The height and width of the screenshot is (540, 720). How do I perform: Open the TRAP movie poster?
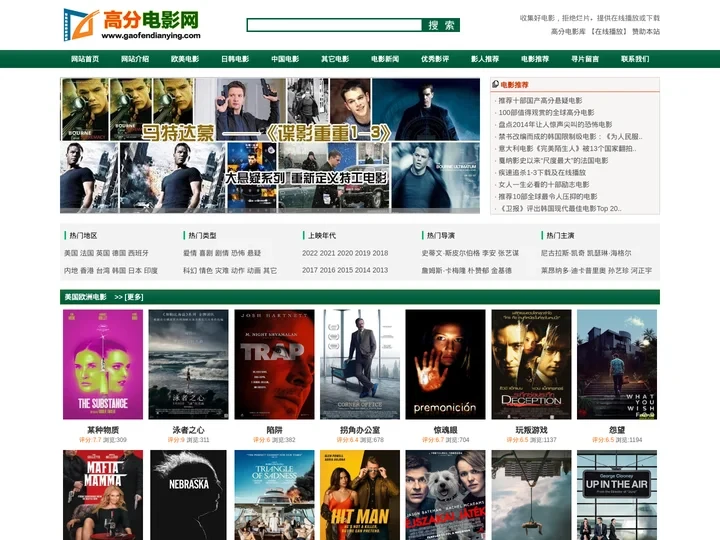(274, 364)
